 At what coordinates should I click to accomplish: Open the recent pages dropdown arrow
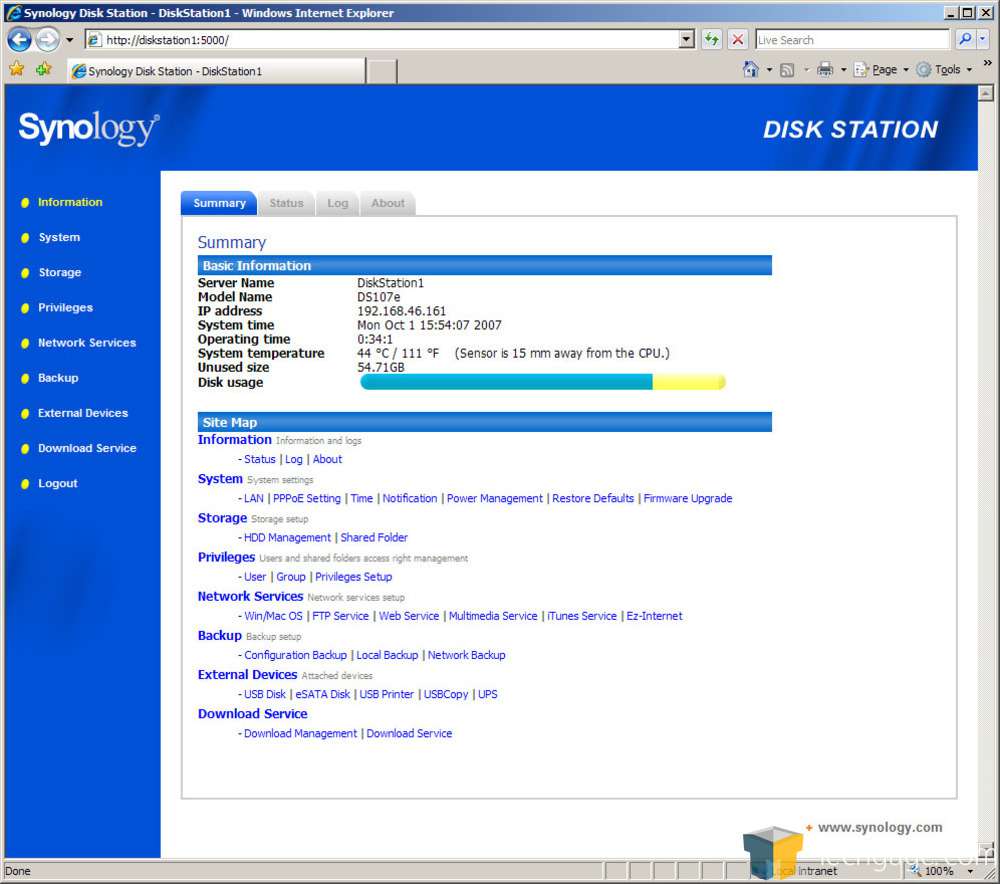[x=70, y=40]
